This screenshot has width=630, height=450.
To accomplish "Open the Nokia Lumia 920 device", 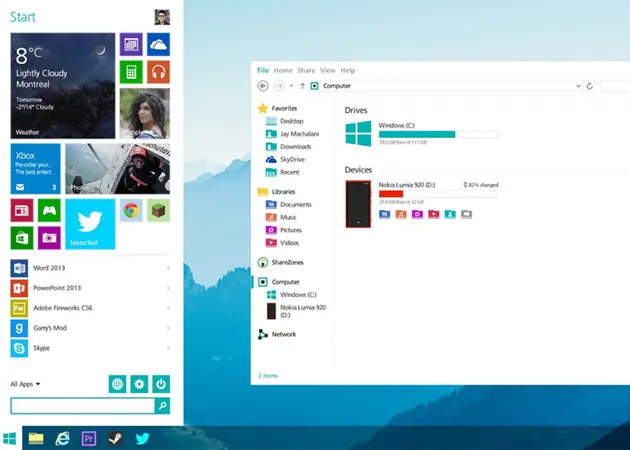I will pyautogui.click(x=358, y=204).
